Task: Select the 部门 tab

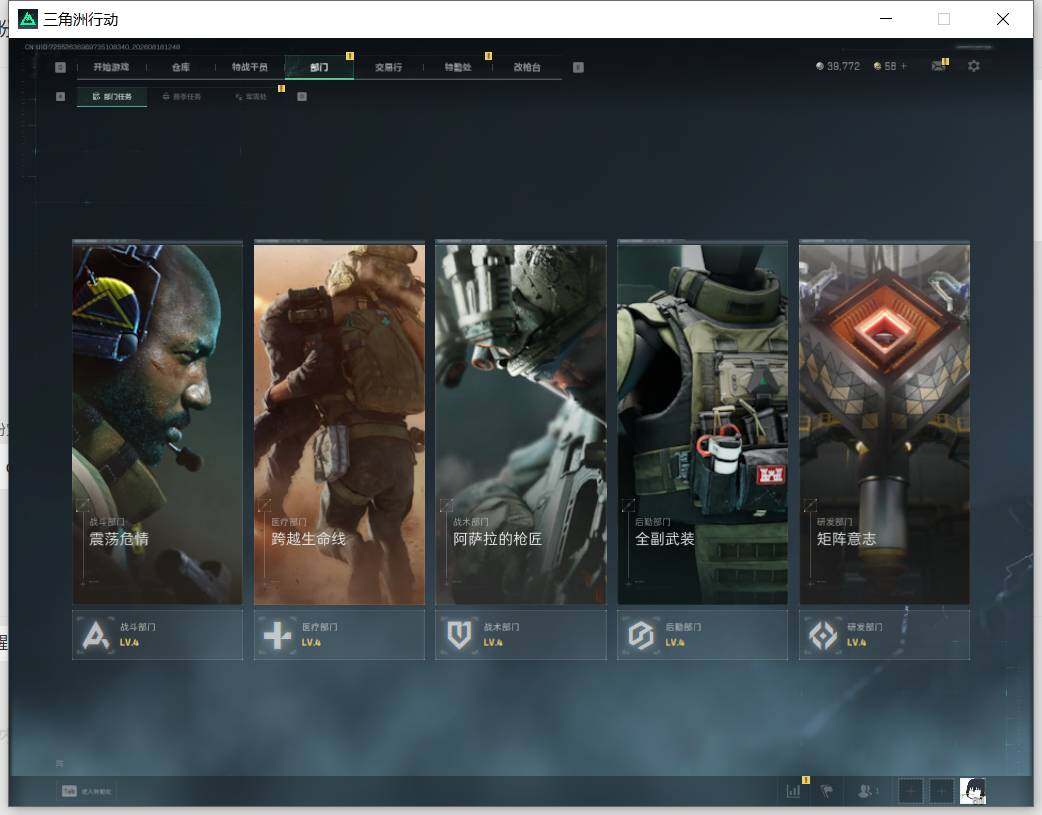Action: click(x=319, y=67)
